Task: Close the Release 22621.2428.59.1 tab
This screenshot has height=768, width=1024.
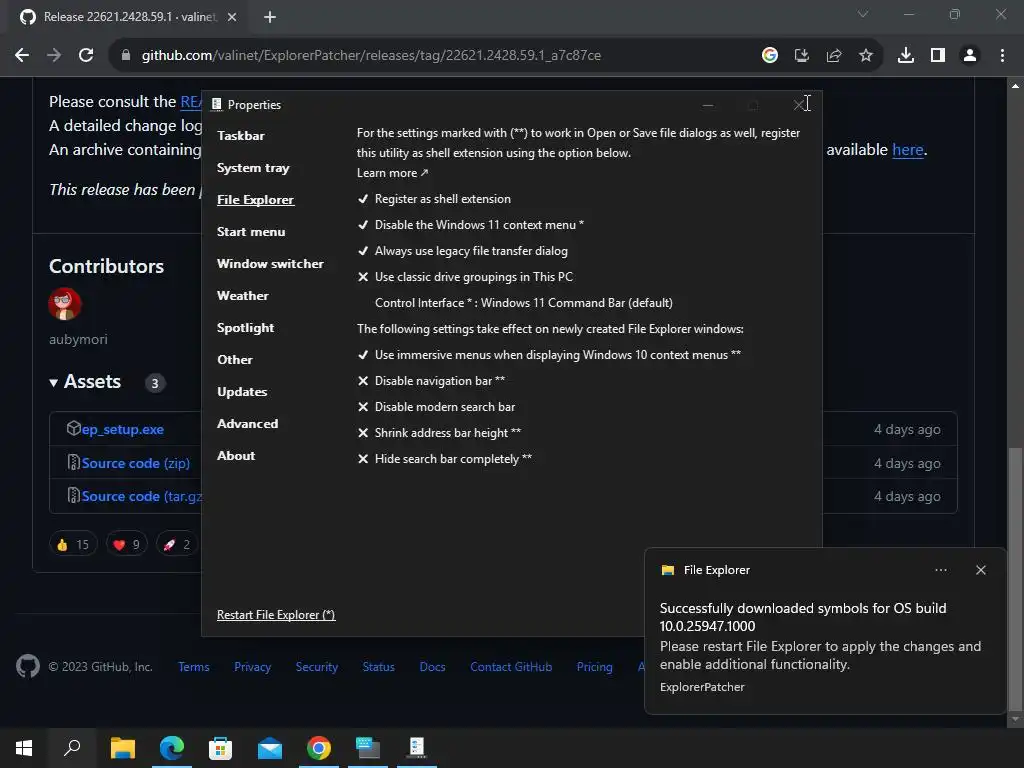Action: click(x=232, y=17)
